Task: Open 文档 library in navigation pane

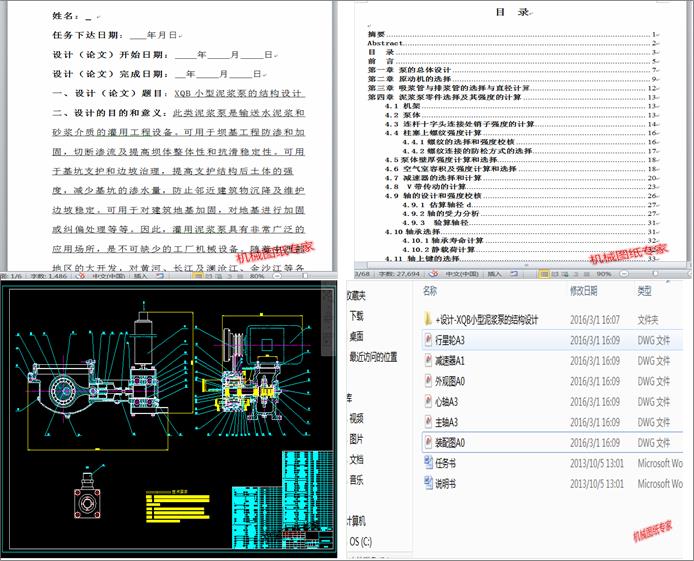Action: (357, 459)
